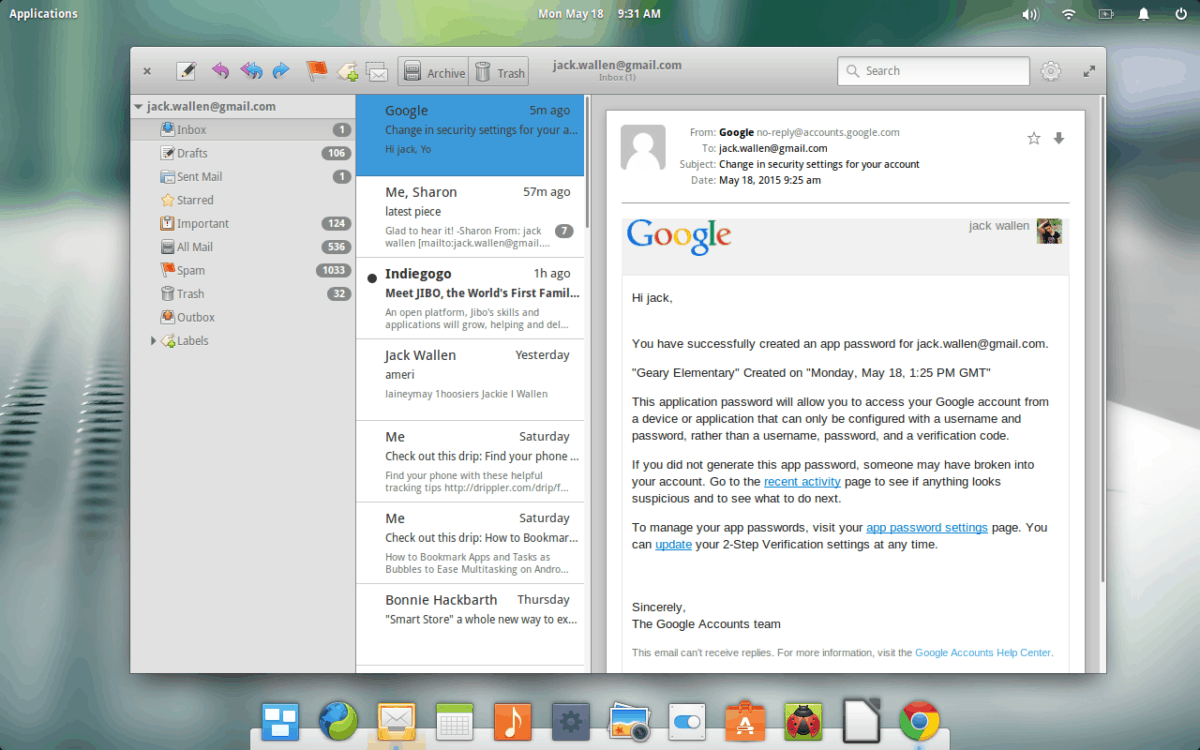Click the download arrow on the message header
The width and height of the screenshot is (1200, 750).
point(1059,138)
